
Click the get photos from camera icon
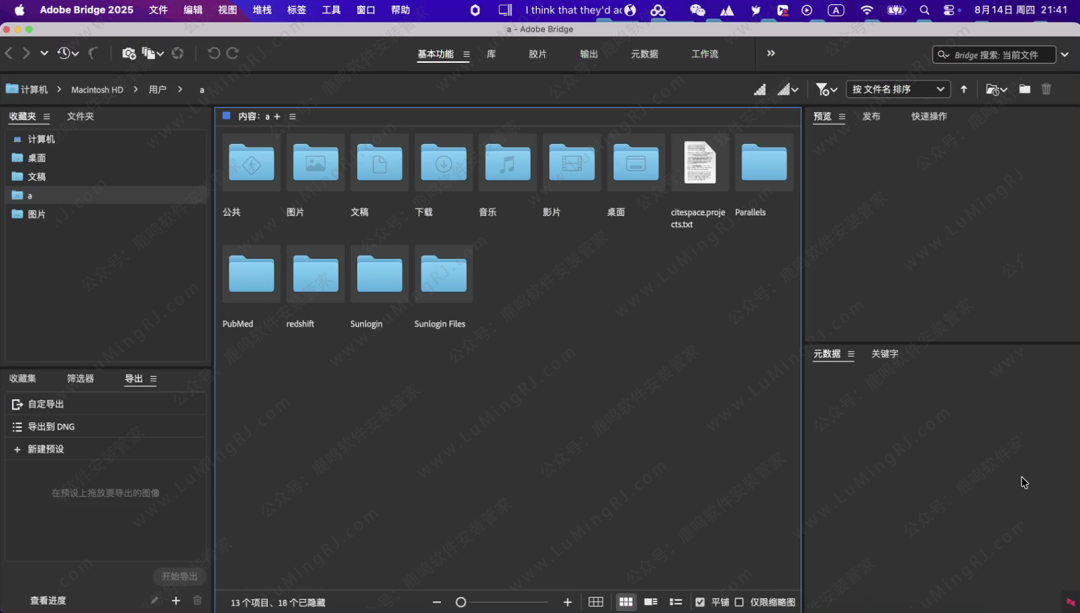[128, 53]
